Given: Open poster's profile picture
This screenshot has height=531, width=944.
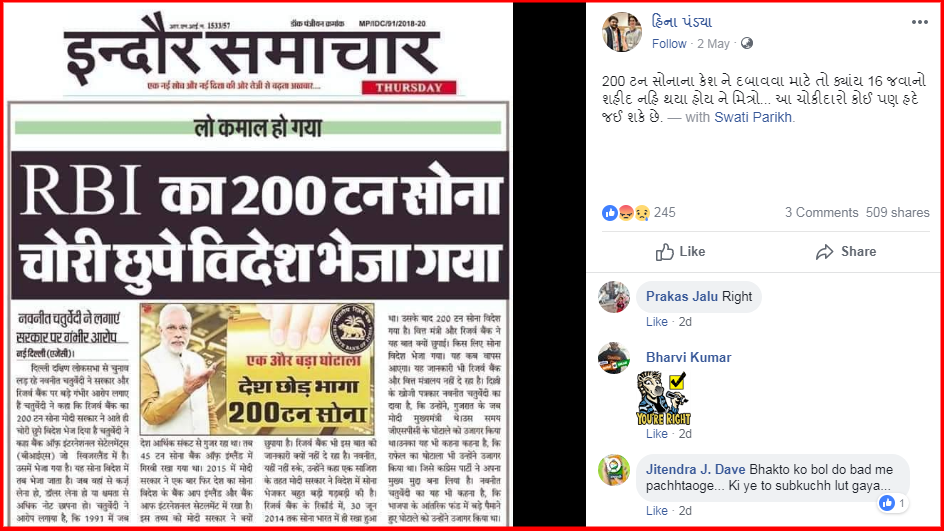Looking at the screenshot, I should point(622,32).
